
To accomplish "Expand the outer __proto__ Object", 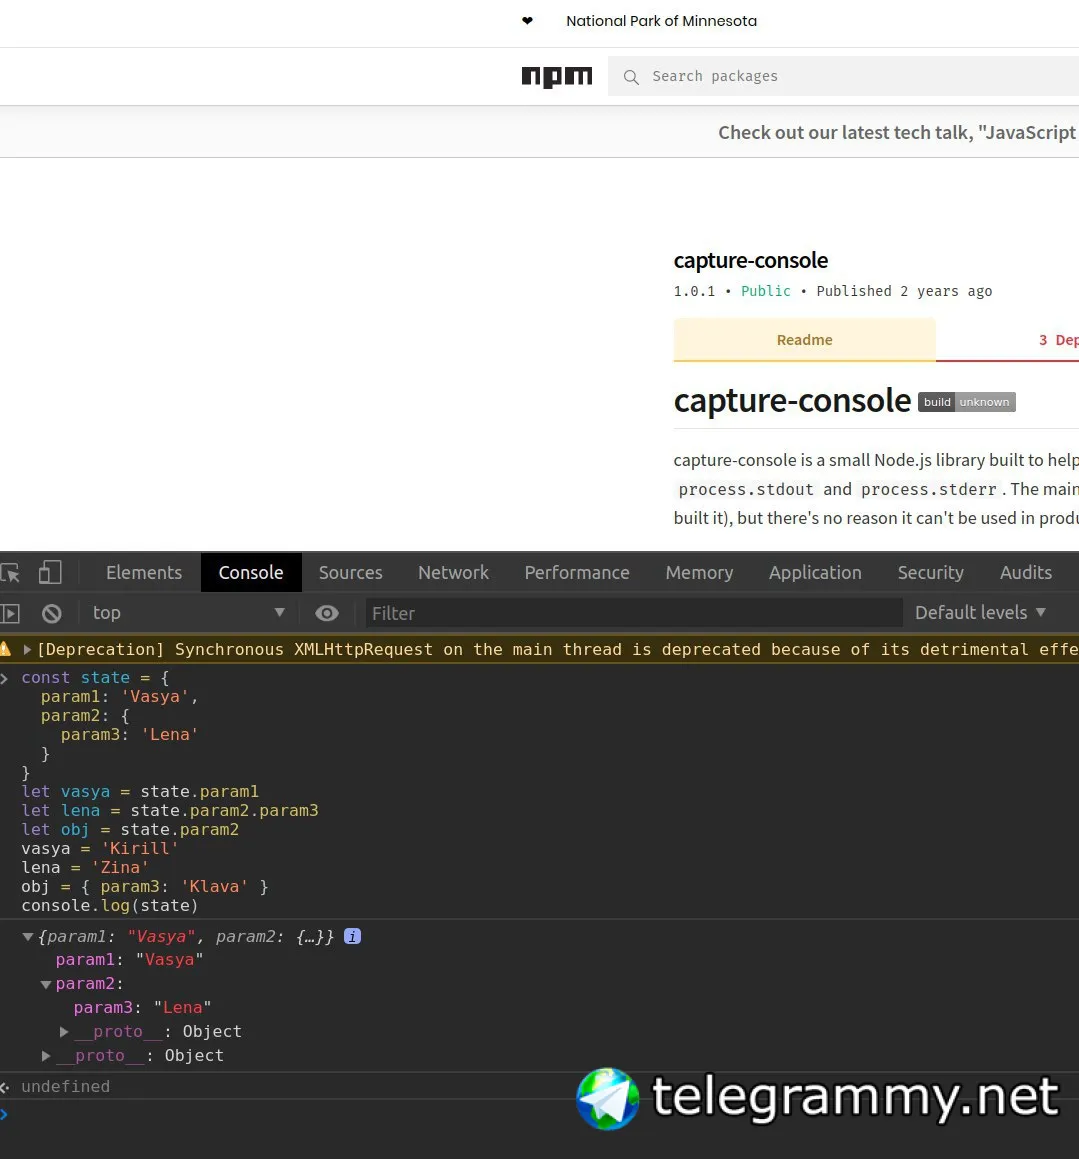I will 46,1056.
